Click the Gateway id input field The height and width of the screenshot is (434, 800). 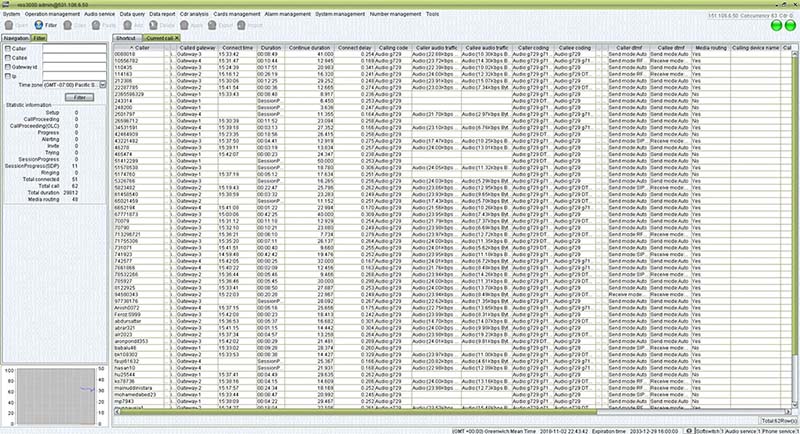[74, 67]
